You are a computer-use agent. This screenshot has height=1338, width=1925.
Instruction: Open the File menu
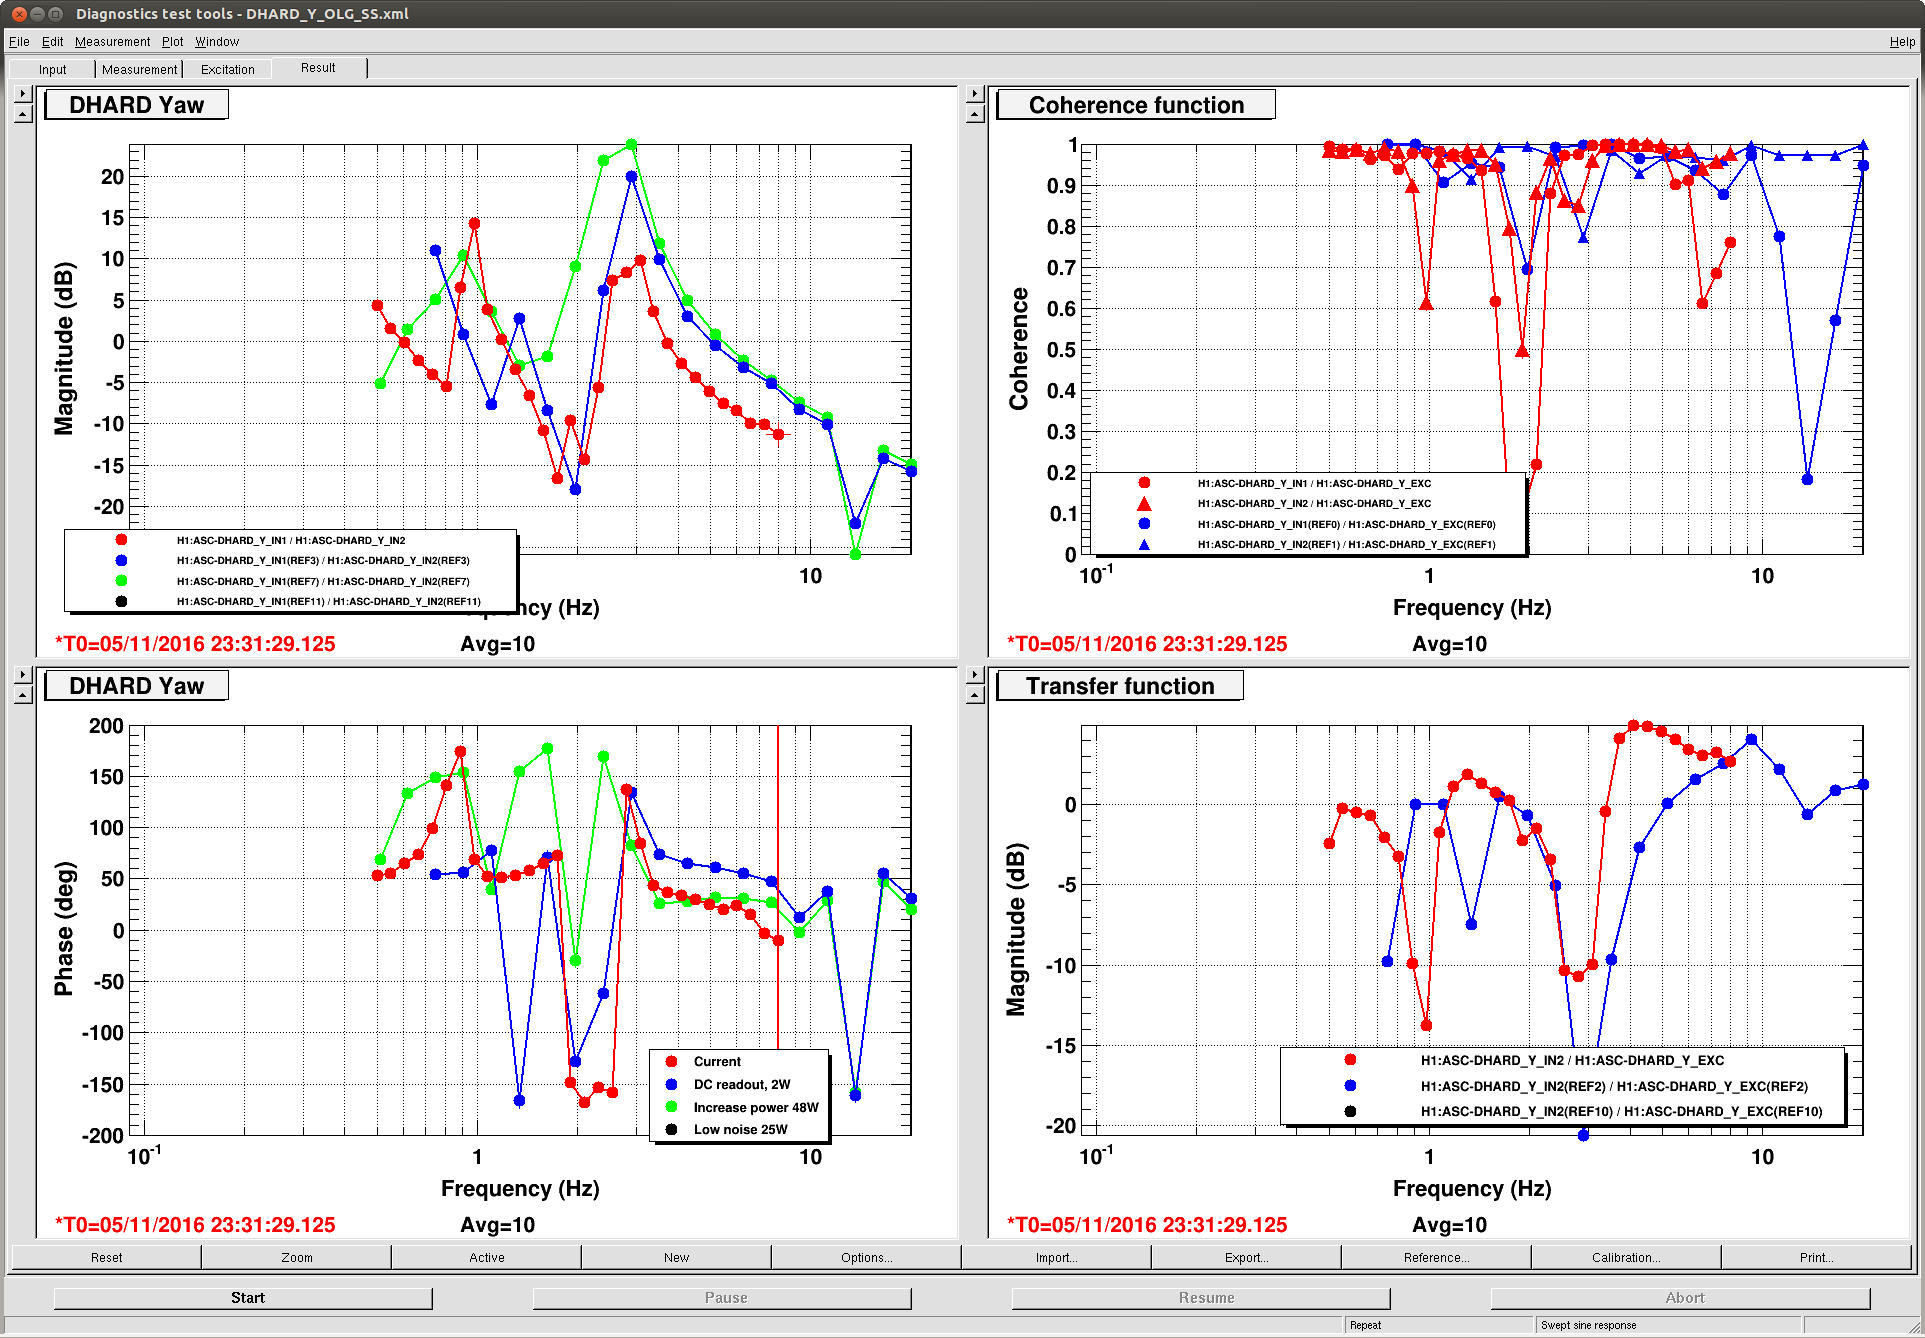19,42
